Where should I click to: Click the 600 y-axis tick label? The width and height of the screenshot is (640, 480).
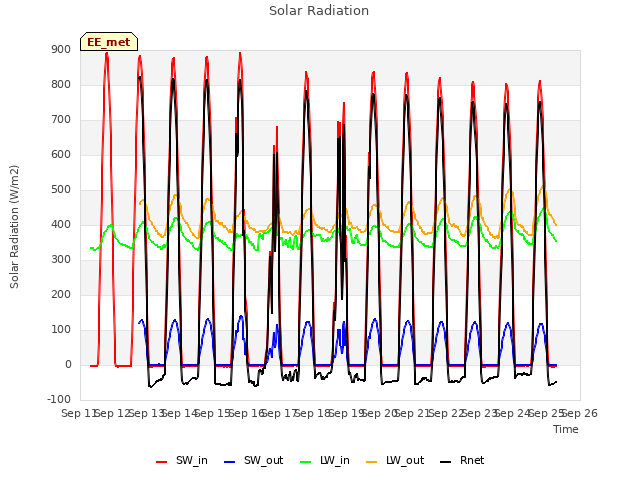coord(61,154)
